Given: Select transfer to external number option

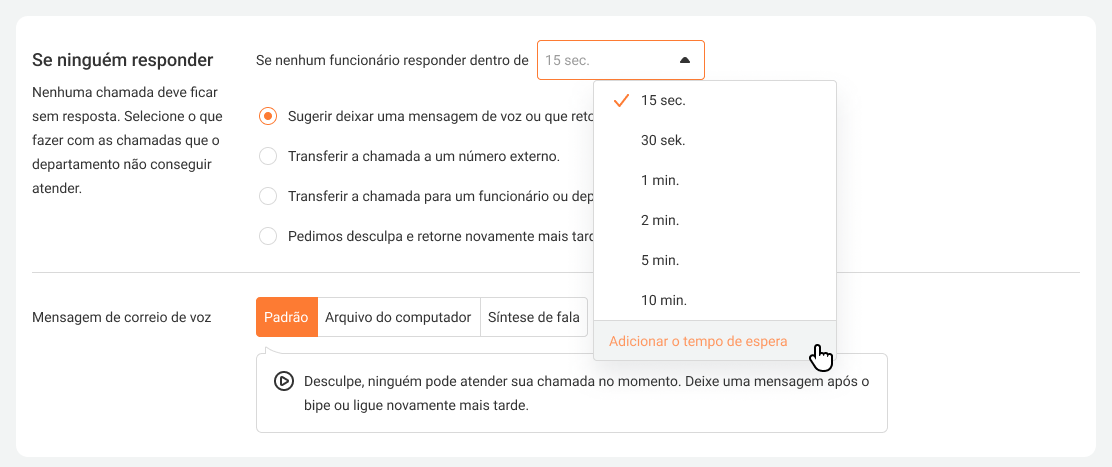Looking at the screenshot, I should 267,156.
